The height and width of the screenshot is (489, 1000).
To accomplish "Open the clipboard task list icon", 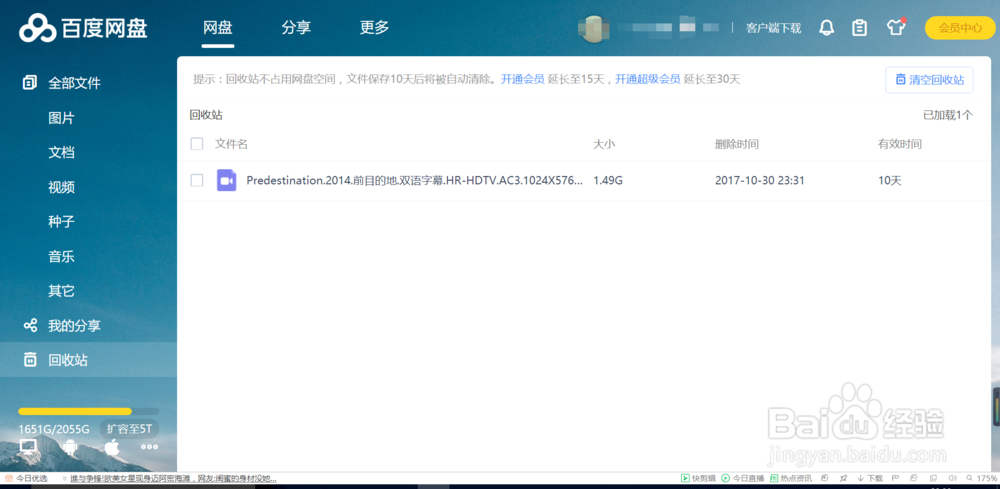I will (x=860, y=27).
